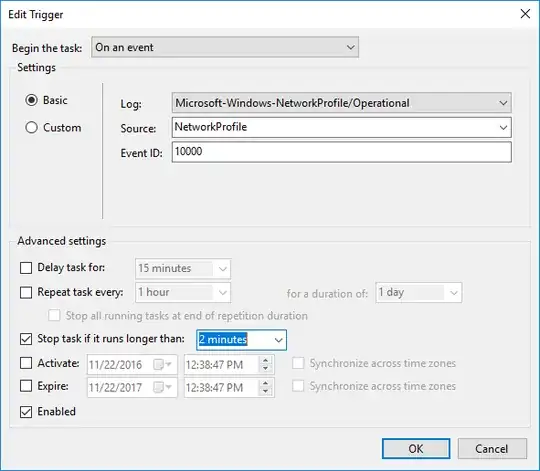Image resolution: width=540 pixels, height=471 pixels.
Task: Click the Event ID field with 10000
Action: pyautogui.click(x=342, y=152)
